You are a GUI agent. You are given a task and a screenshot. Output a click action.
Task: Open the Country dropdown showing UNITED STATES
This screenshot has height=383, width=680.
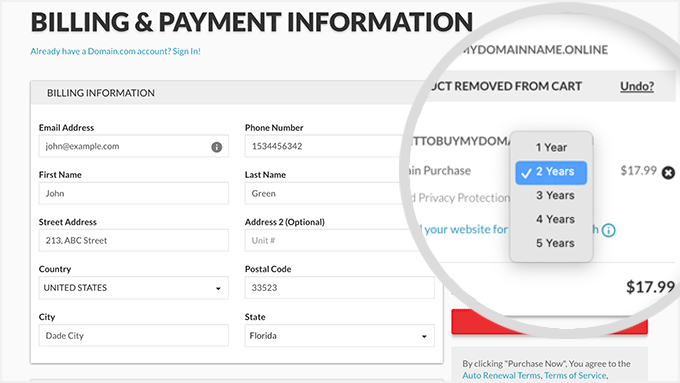tap(134, 288)
